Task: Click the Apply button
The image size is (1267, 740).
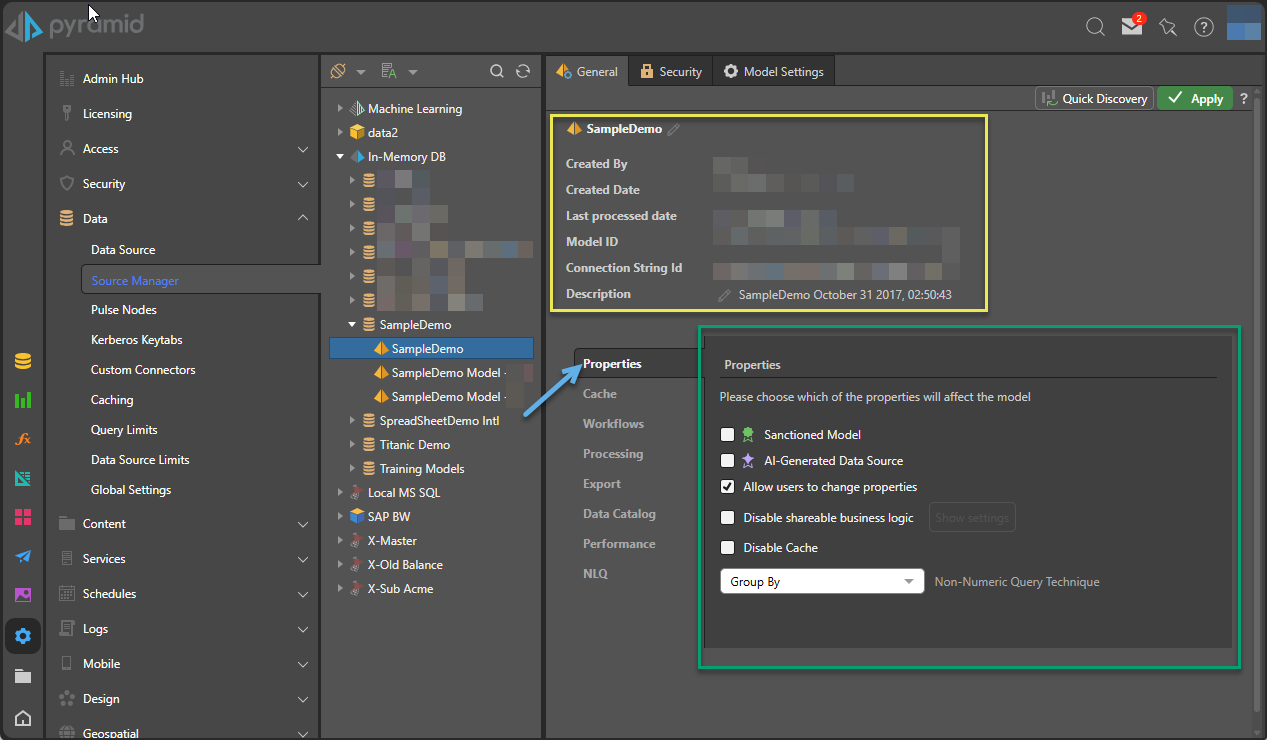Action: [x=1196, y=98]
